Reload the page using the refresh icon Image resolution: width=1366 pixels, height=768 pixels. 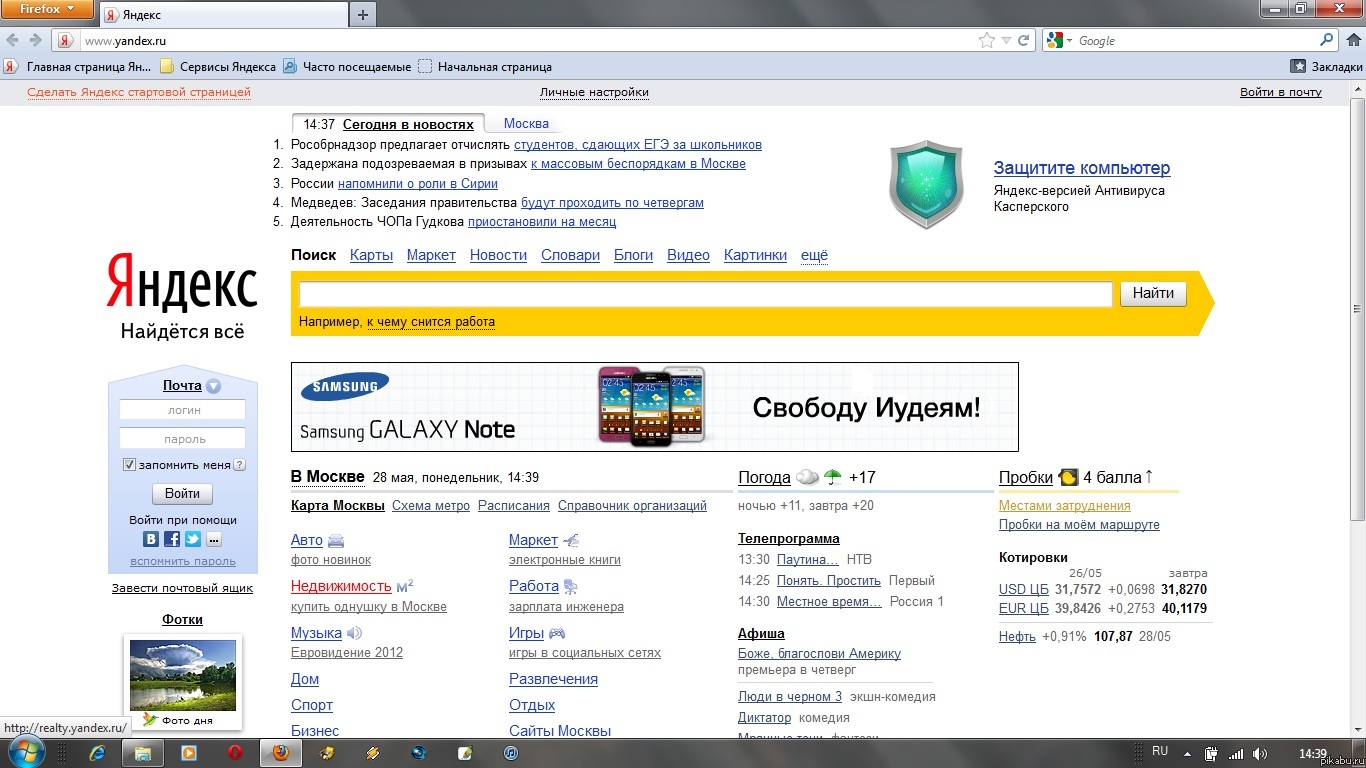(x=1023, y=41)
